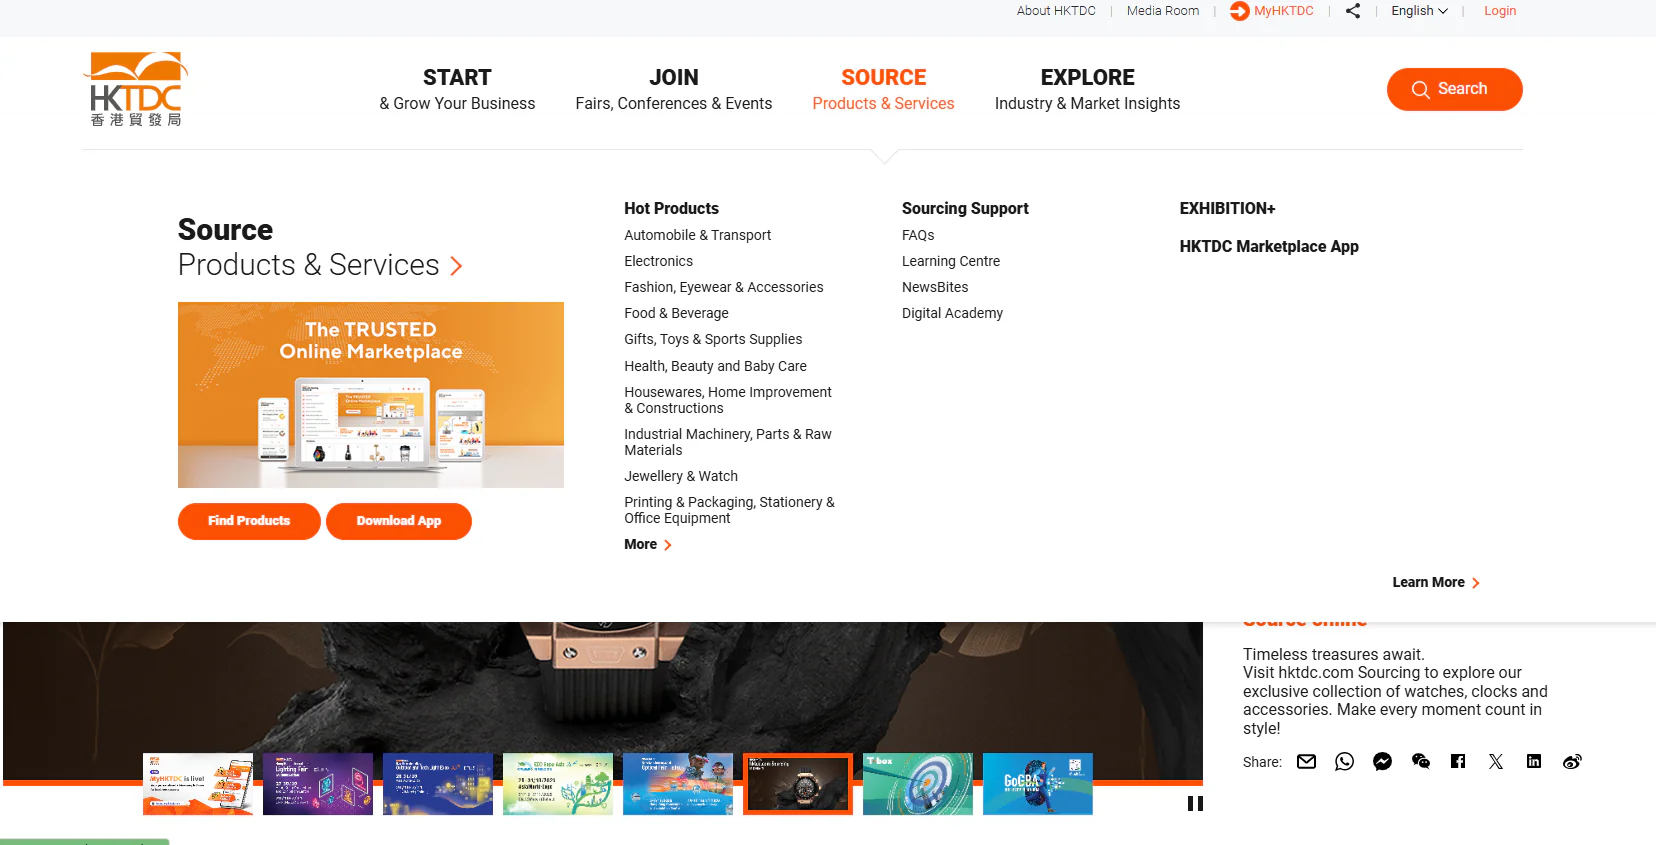
Task: Click Media Room link
Action: pyautogui.click(x=1163, y=11)
